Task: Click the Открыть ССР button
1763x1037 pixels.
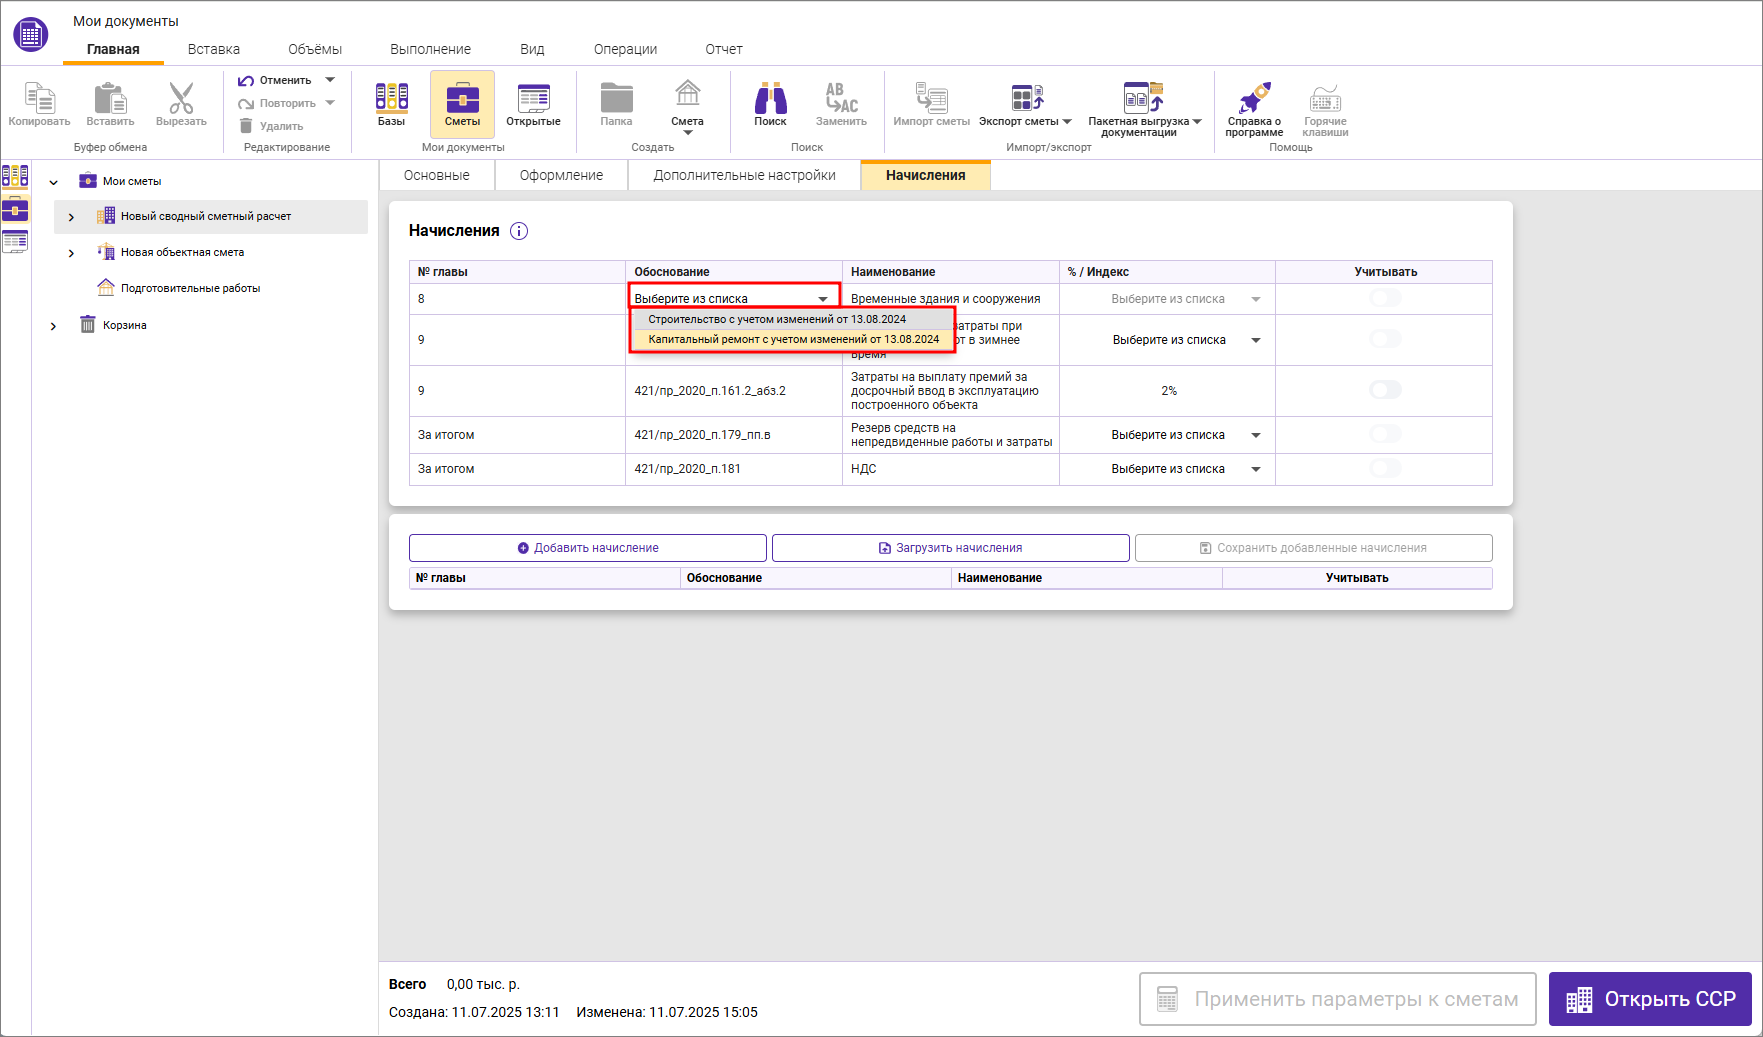Action: 1650,999
